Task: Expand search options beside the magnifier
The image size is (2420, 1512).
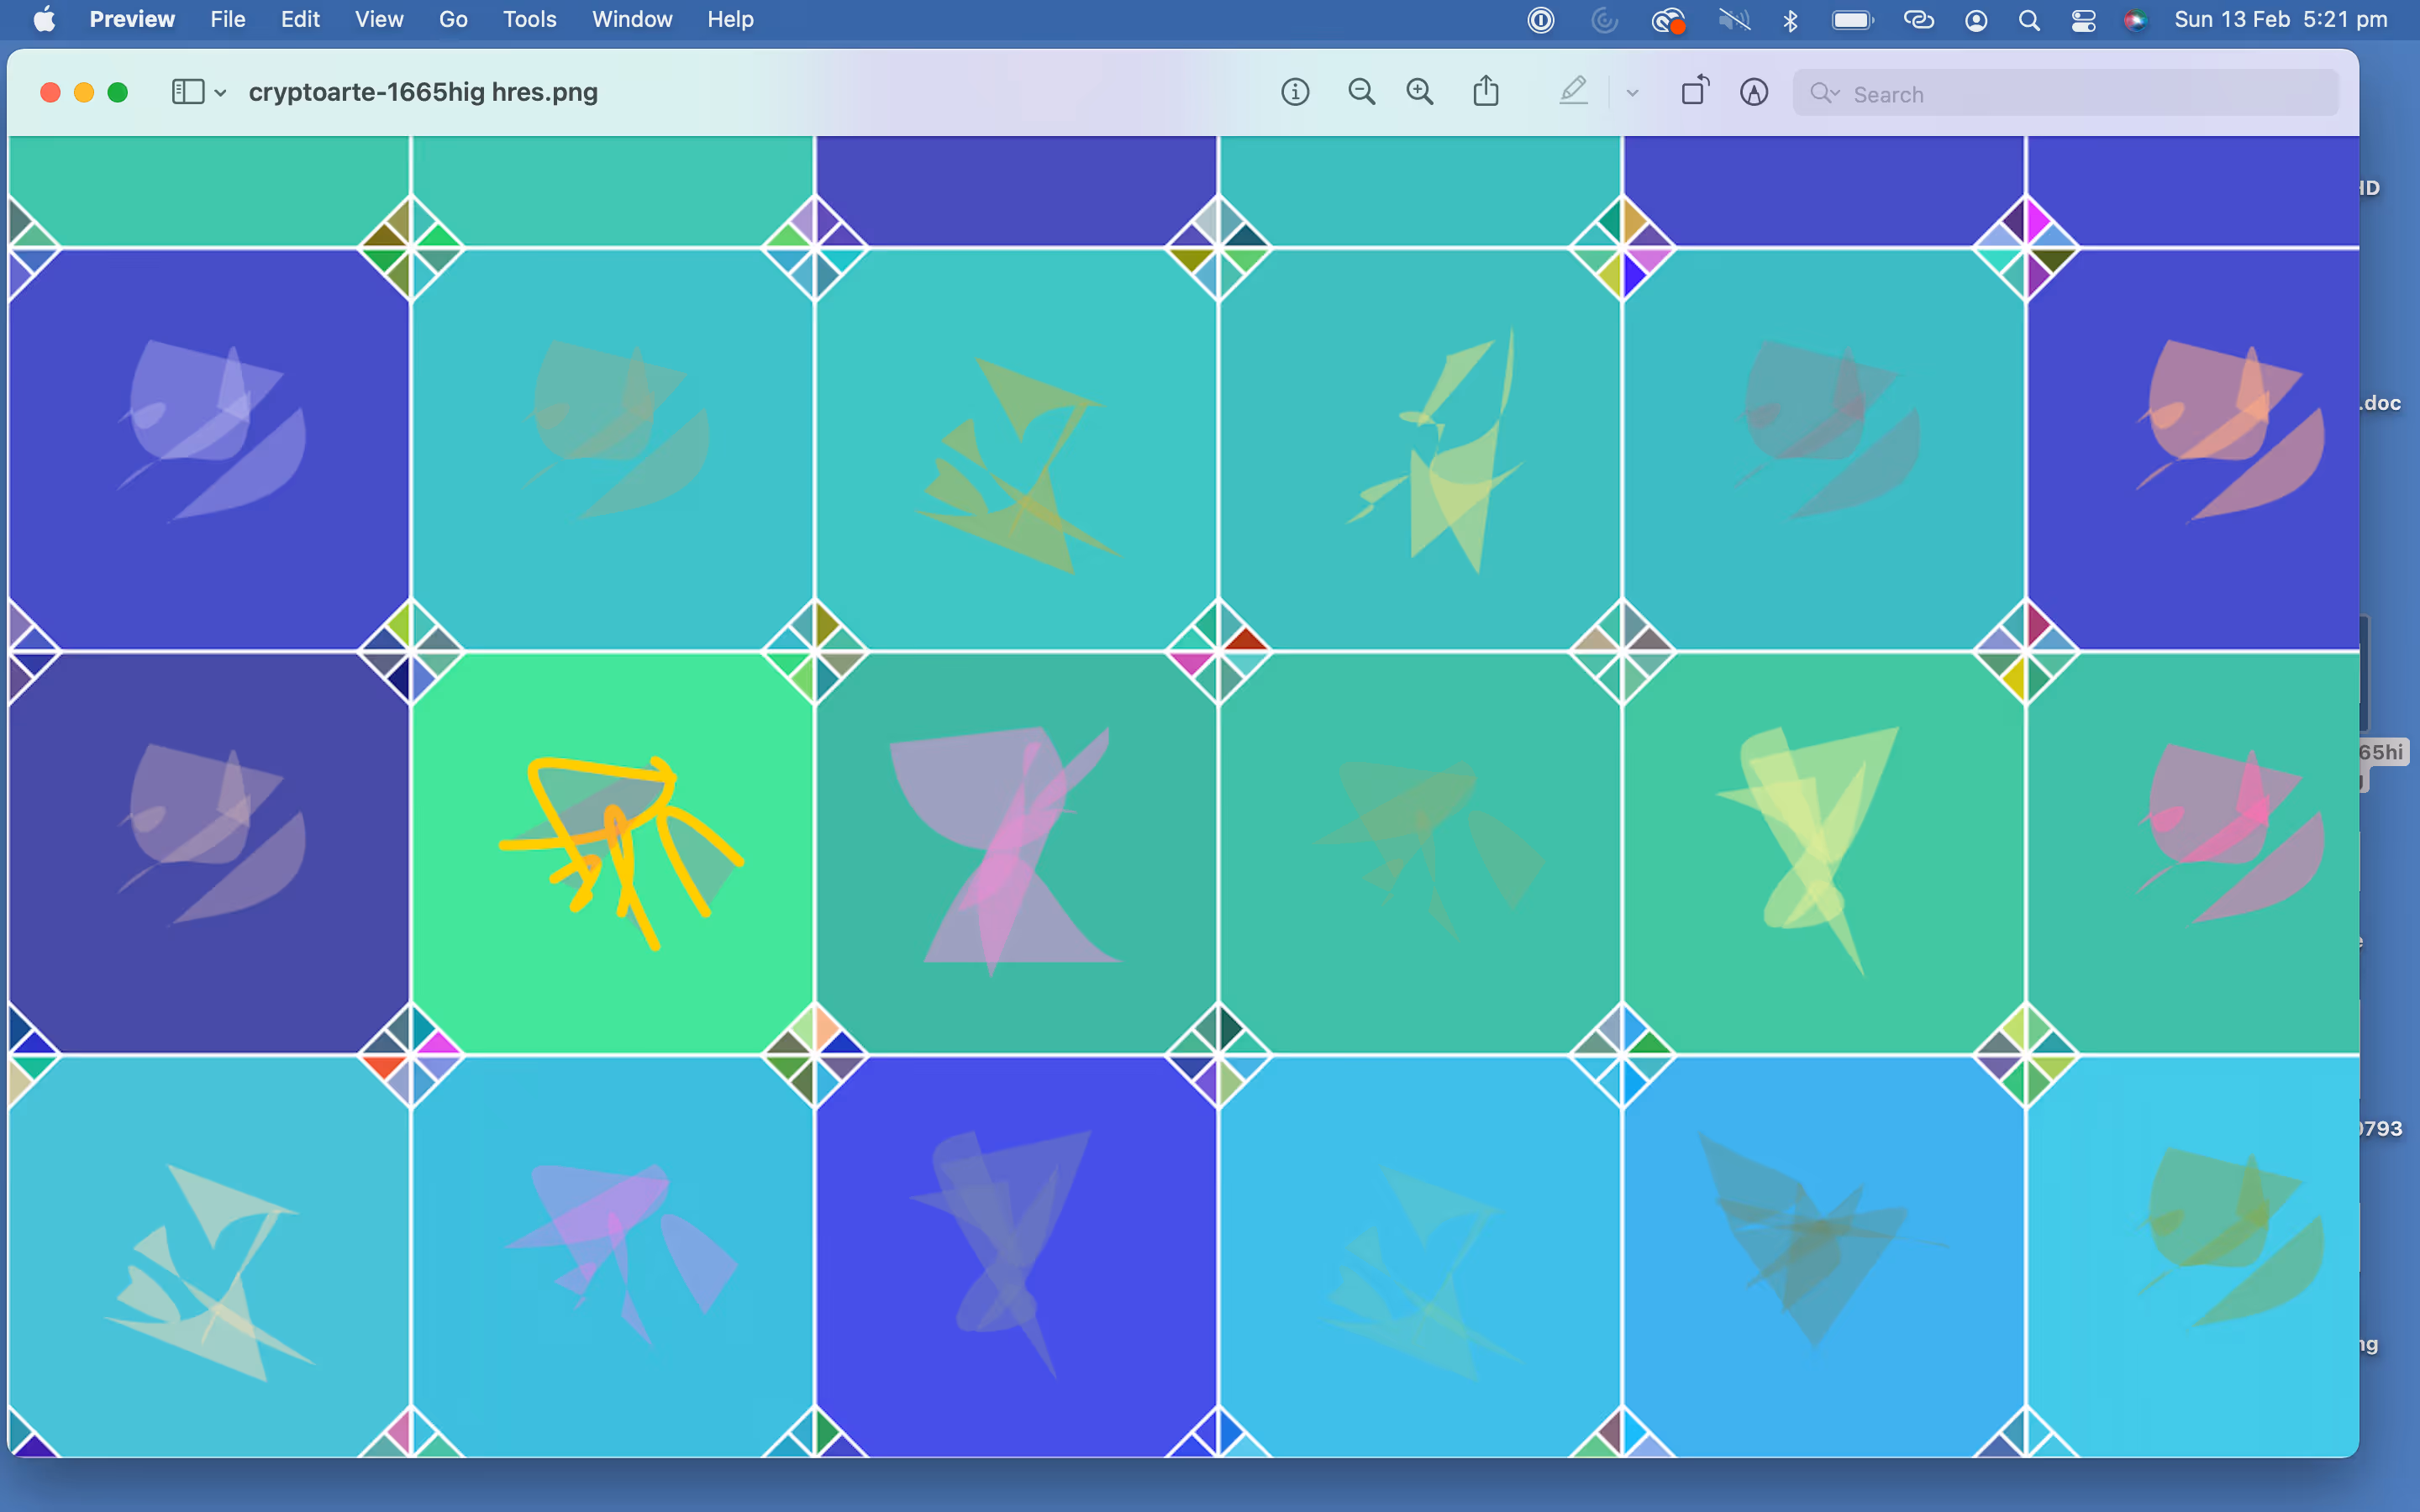Action: (x=1825, y=93)
